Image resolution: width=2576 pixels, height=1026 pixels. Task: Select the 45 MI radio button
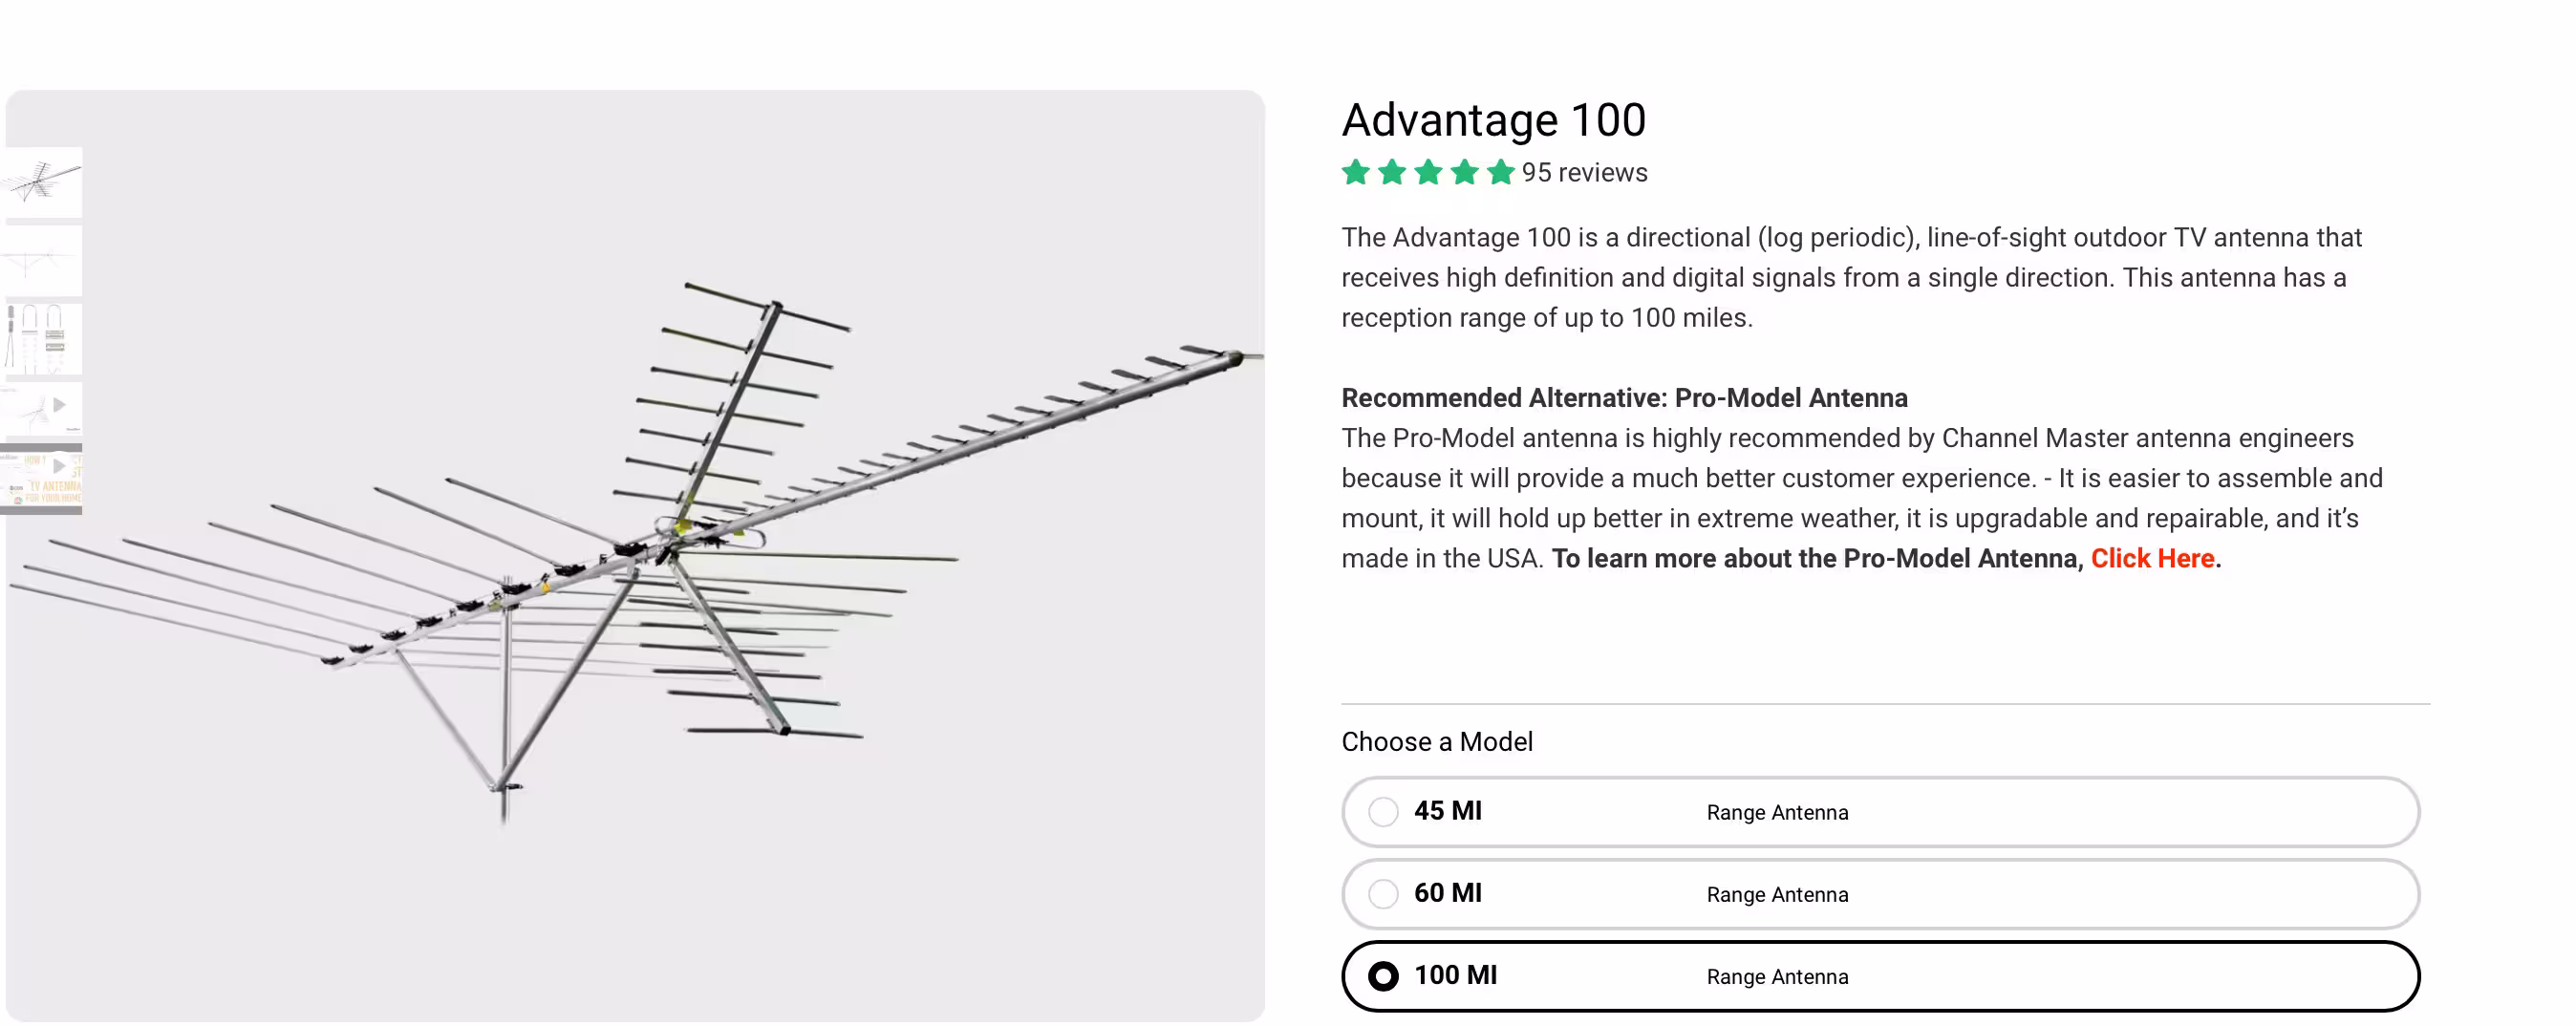click(1383, 811)
